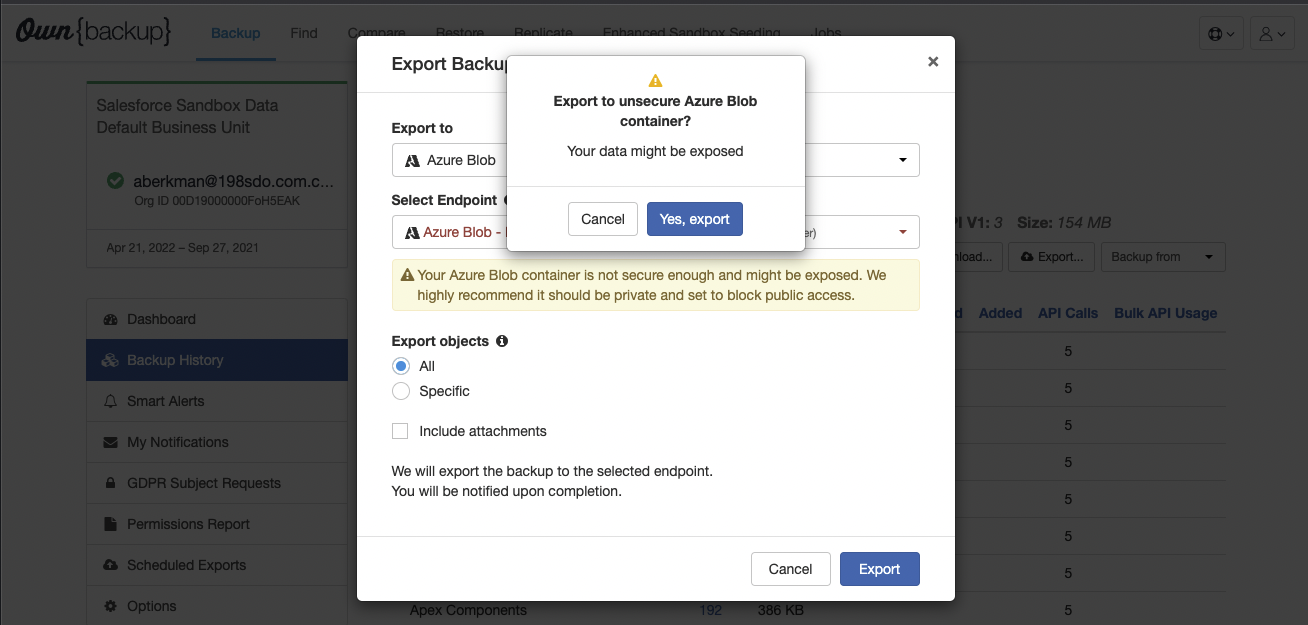Click the Options gear icon
1308x625 pixels.
110,606
